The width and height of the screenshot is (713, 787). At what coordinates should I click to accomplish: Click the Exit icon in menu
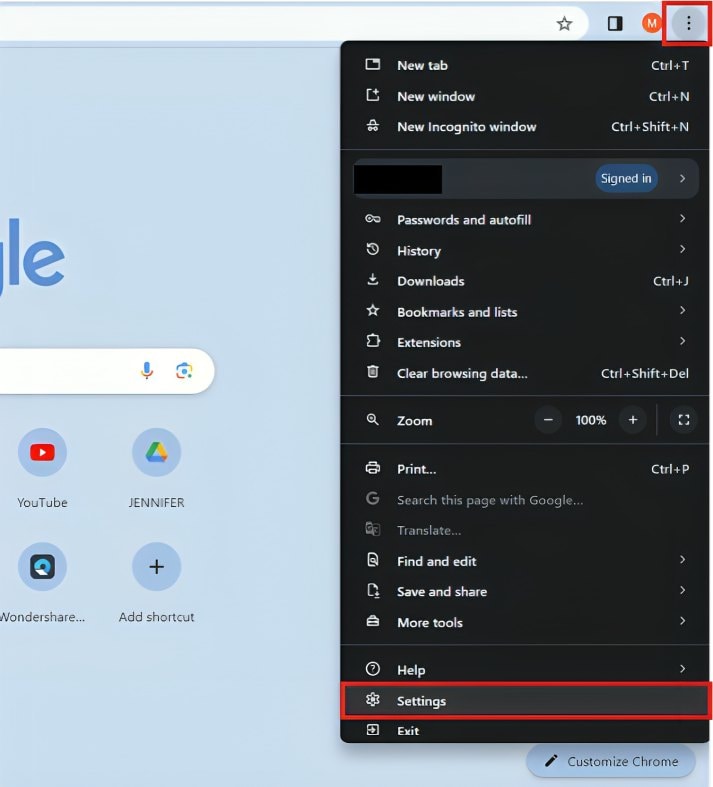click(x=373, y=729)
